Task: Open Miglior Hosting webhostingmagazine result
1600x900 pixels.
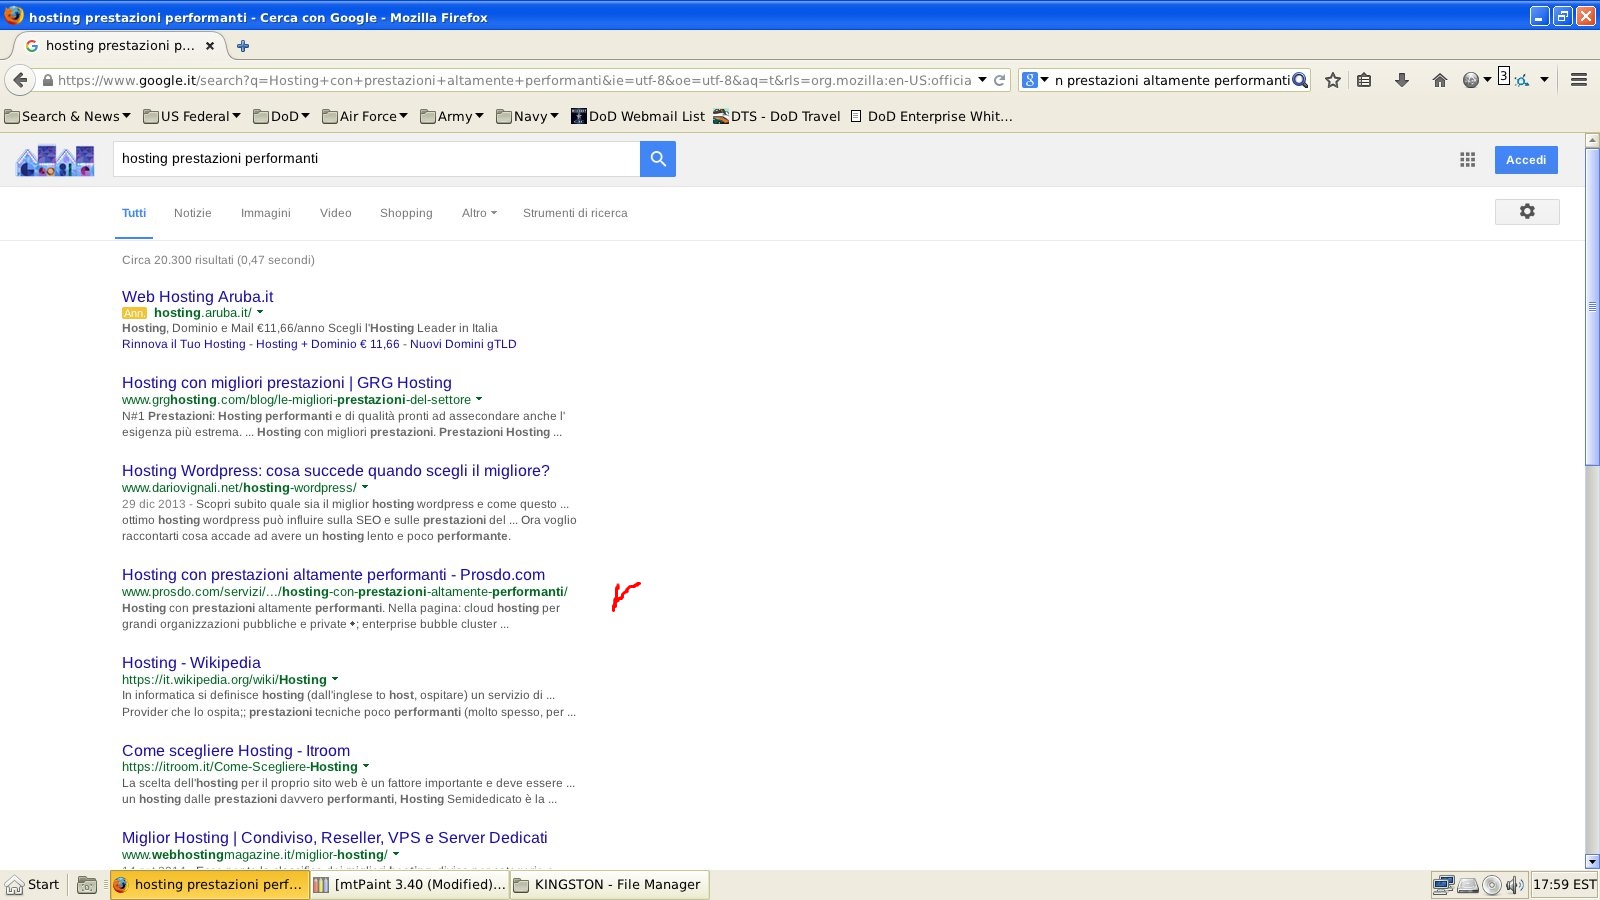Action: pyautogui.click(x=335, y=837)
